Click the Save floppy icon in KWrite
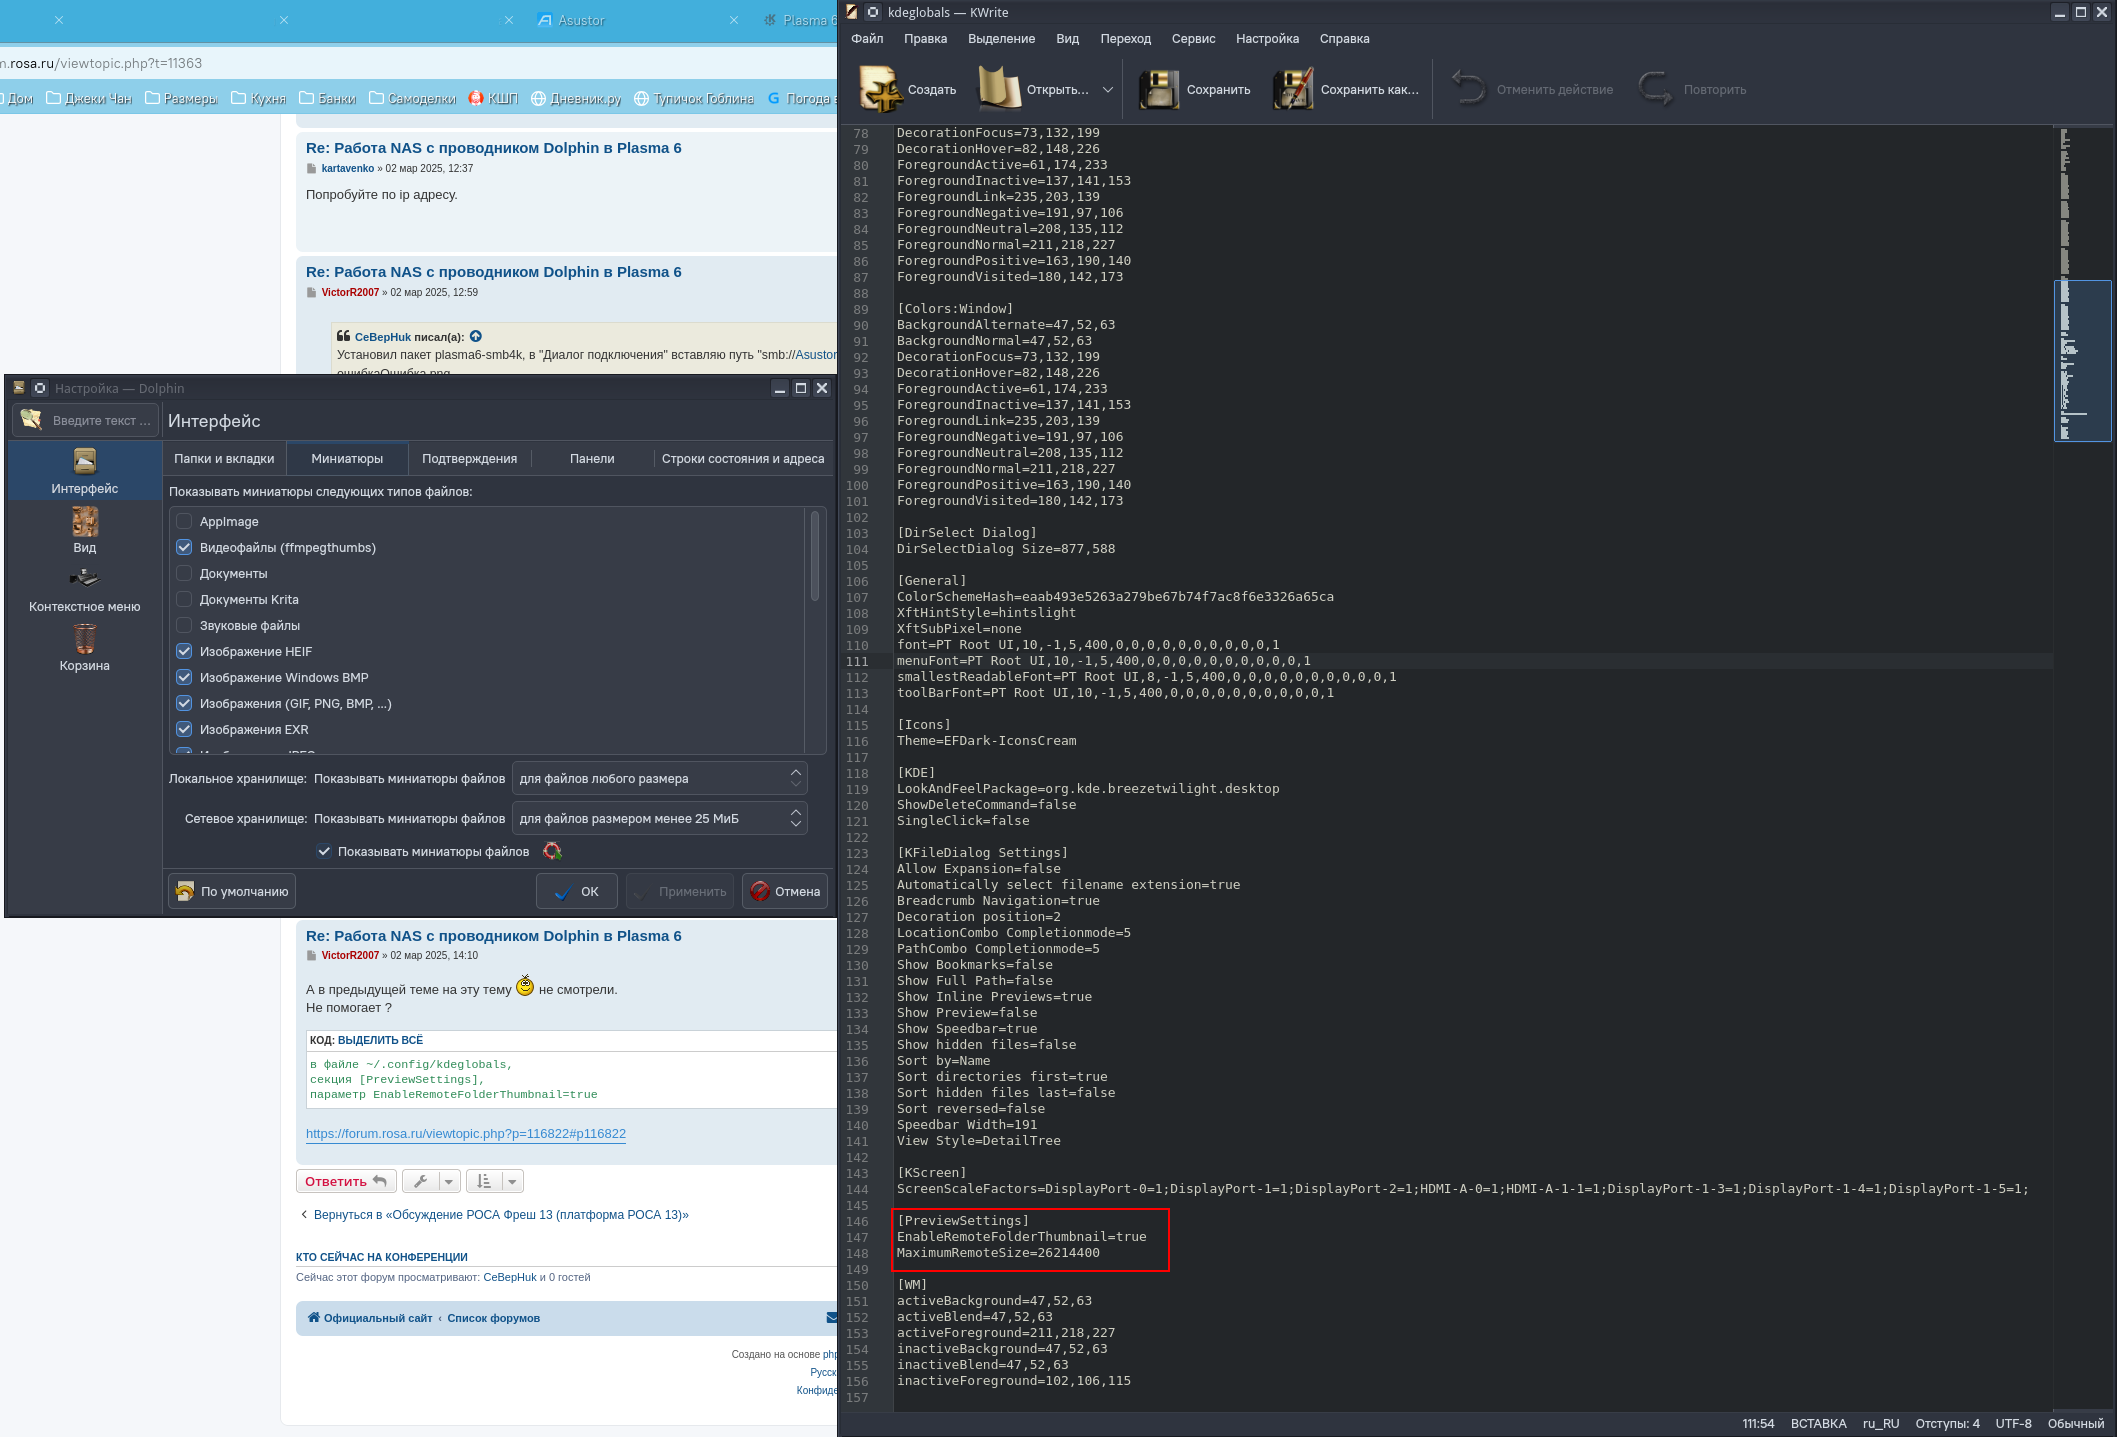 click(1159, 89)
